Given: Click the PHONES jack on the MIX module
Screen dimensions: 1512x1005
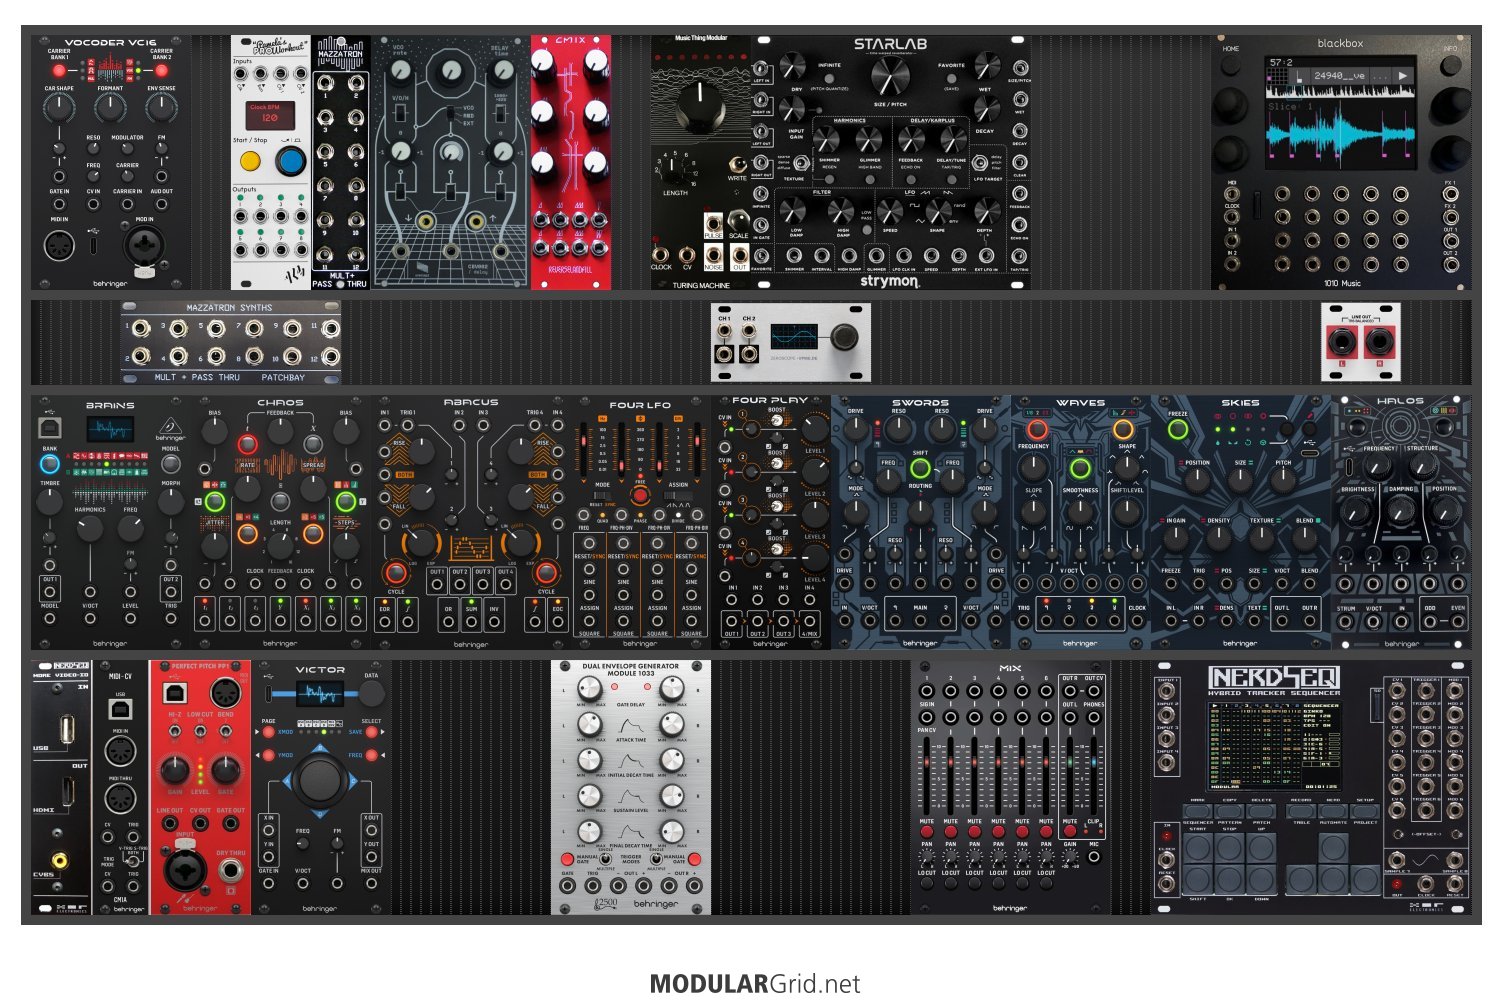Looking at the screenshot, I should pyautogui.click(x=1094, y=717).
